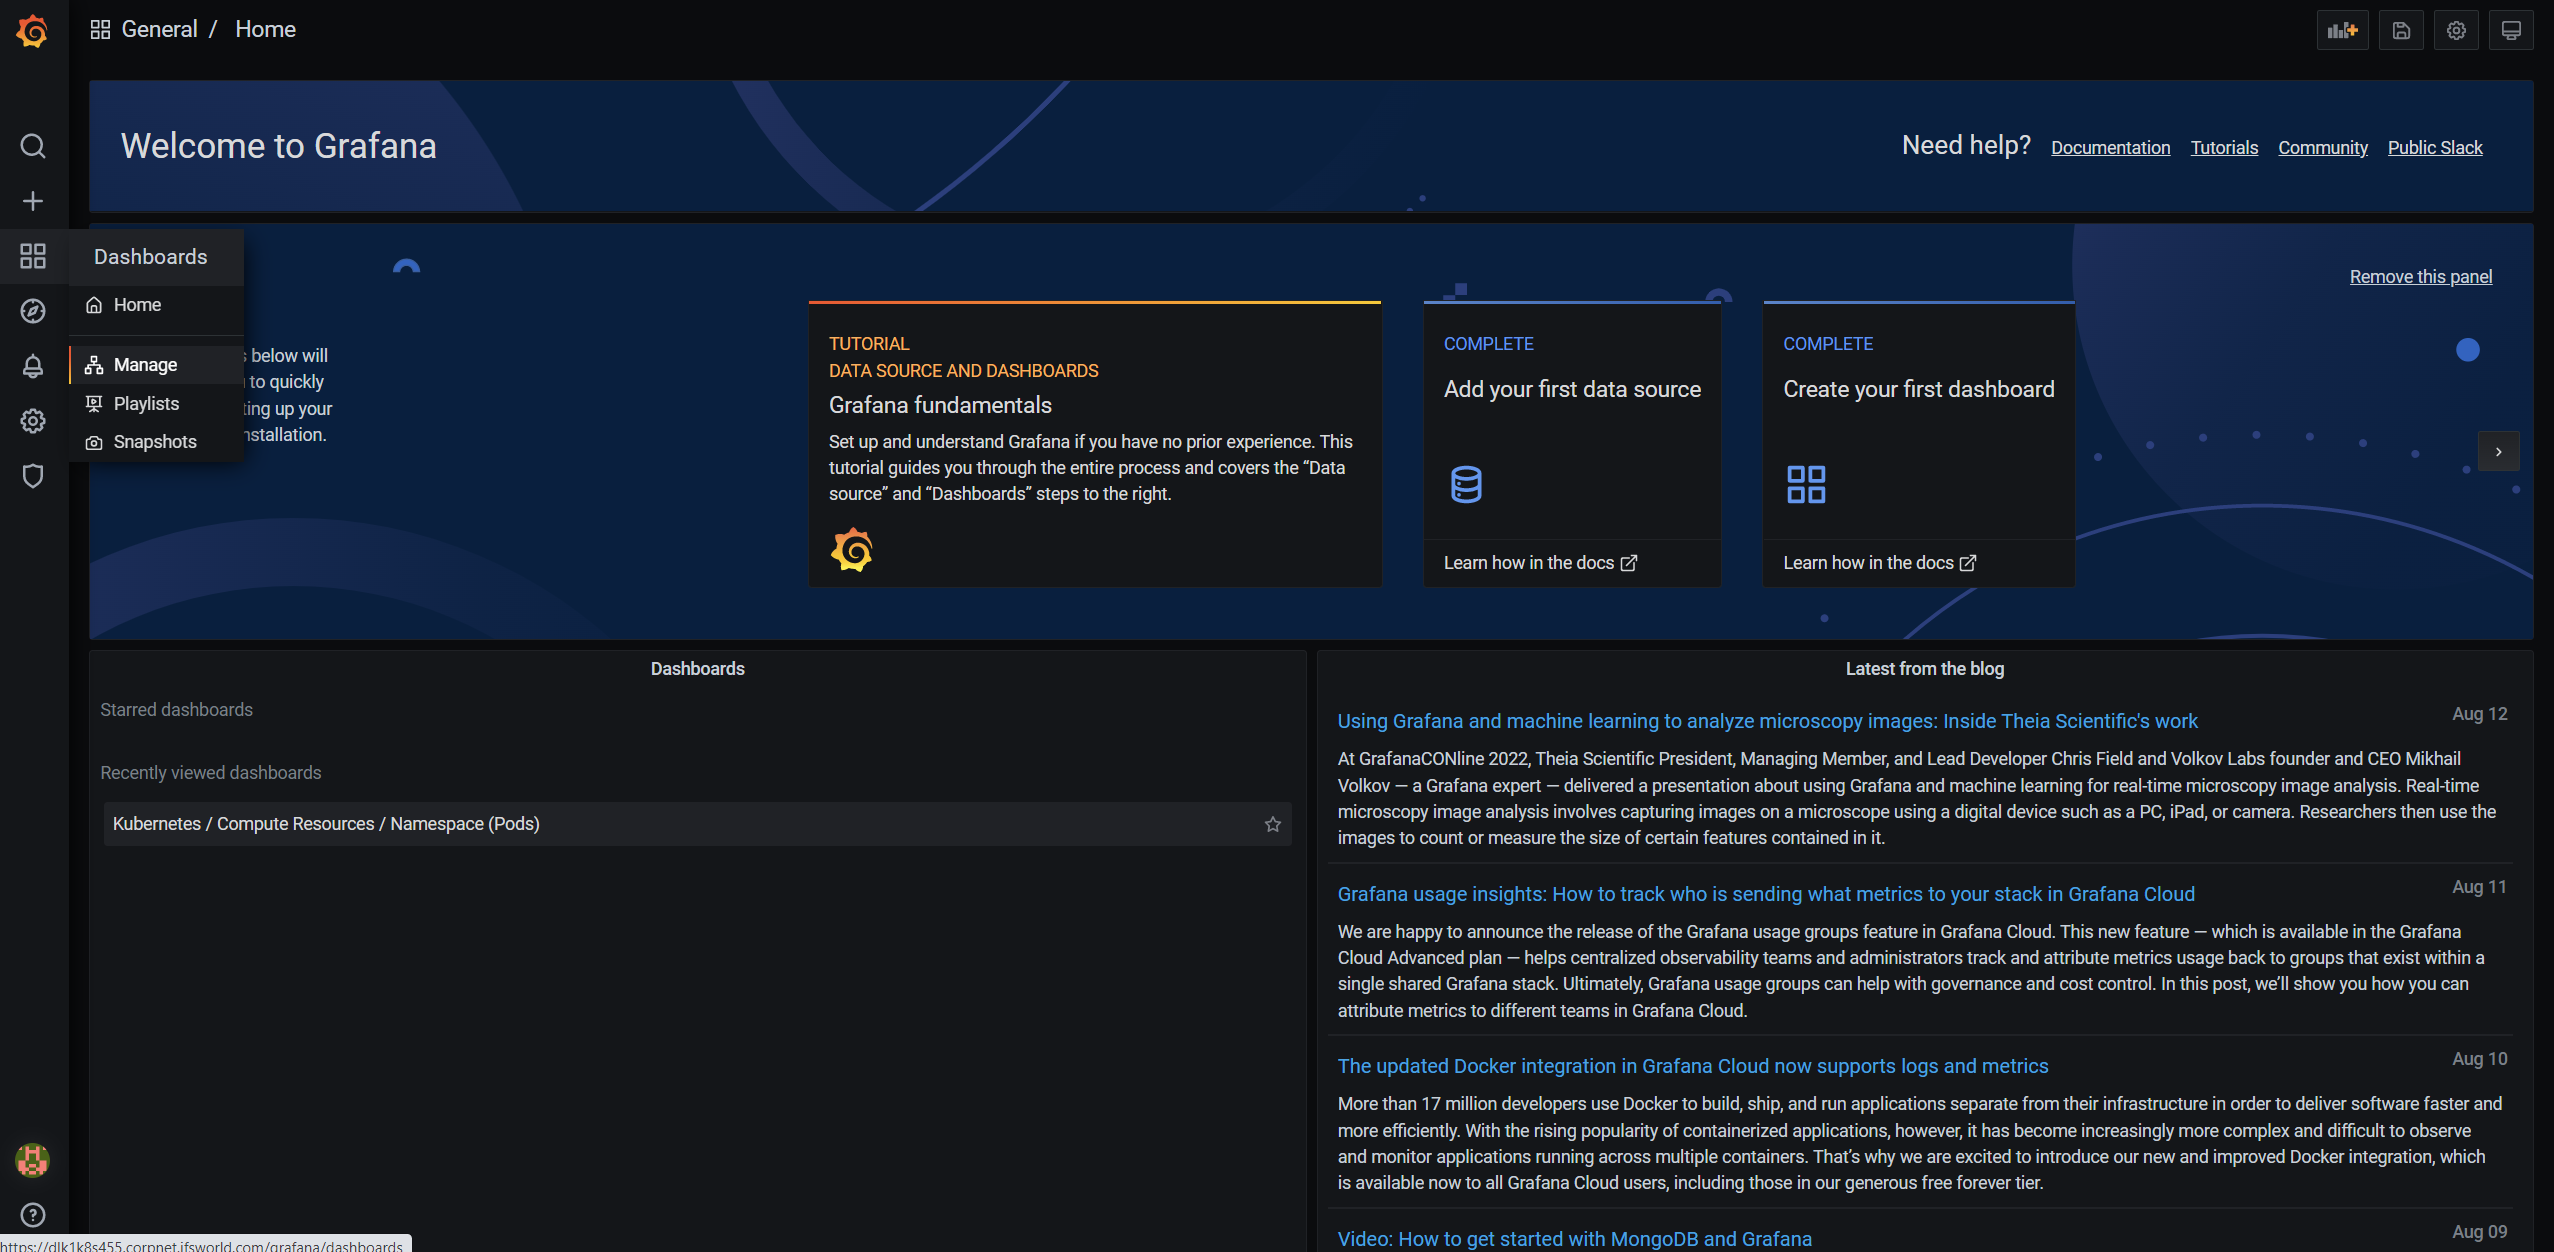Image resolution: width=2554 pixels, height=1252 pixels.
Task: Open the Documentation help link
Action: [2110, 148]
